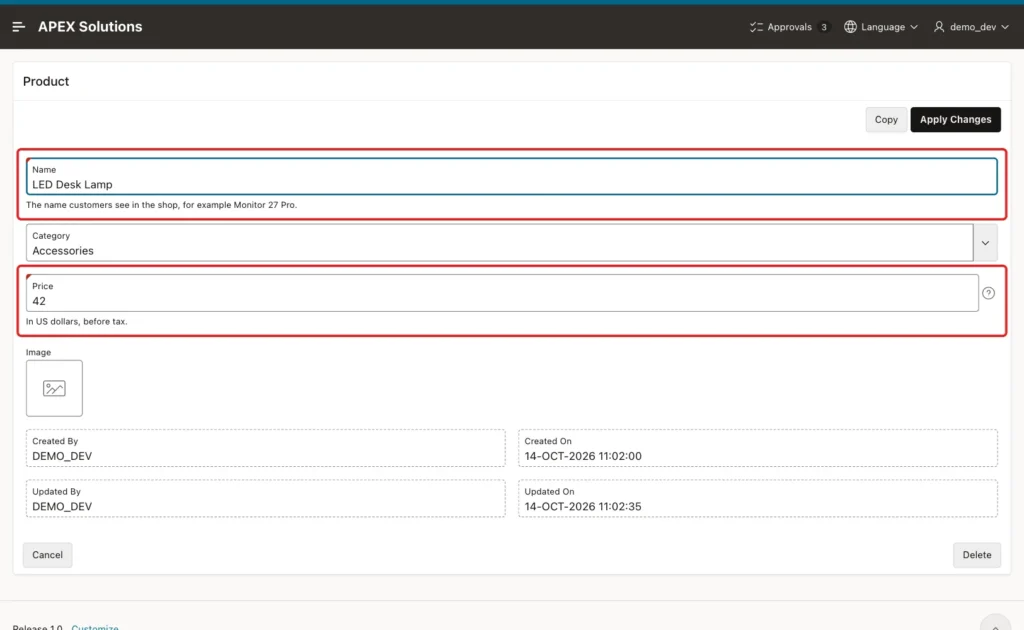Image resolution: width=1024 pixels, height=630 pixels.
Task: Click the Approvals count badge 3
Action: point(824,27)
